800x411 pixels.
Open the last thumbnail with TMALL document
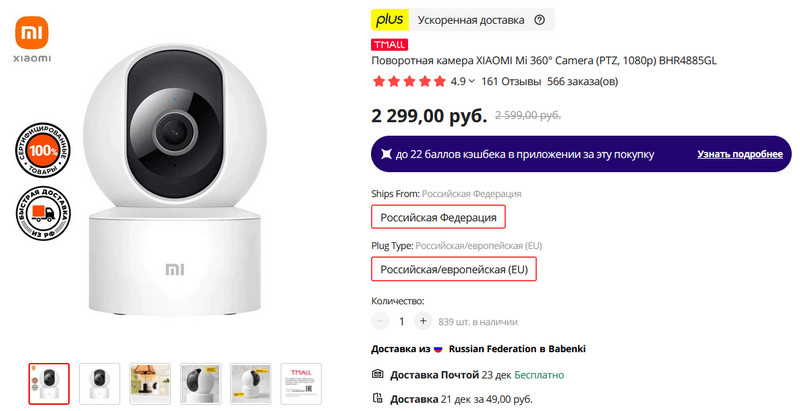[x=301, y=383]
